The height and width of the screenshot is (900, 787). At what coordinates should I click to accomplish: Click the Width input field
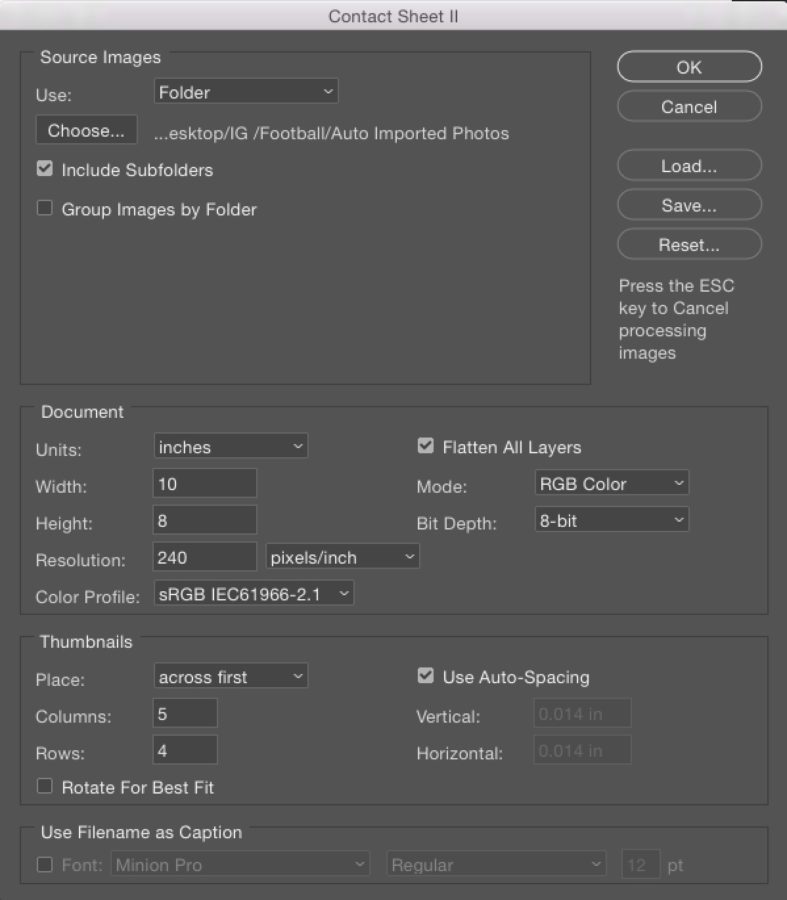[204, 483]
